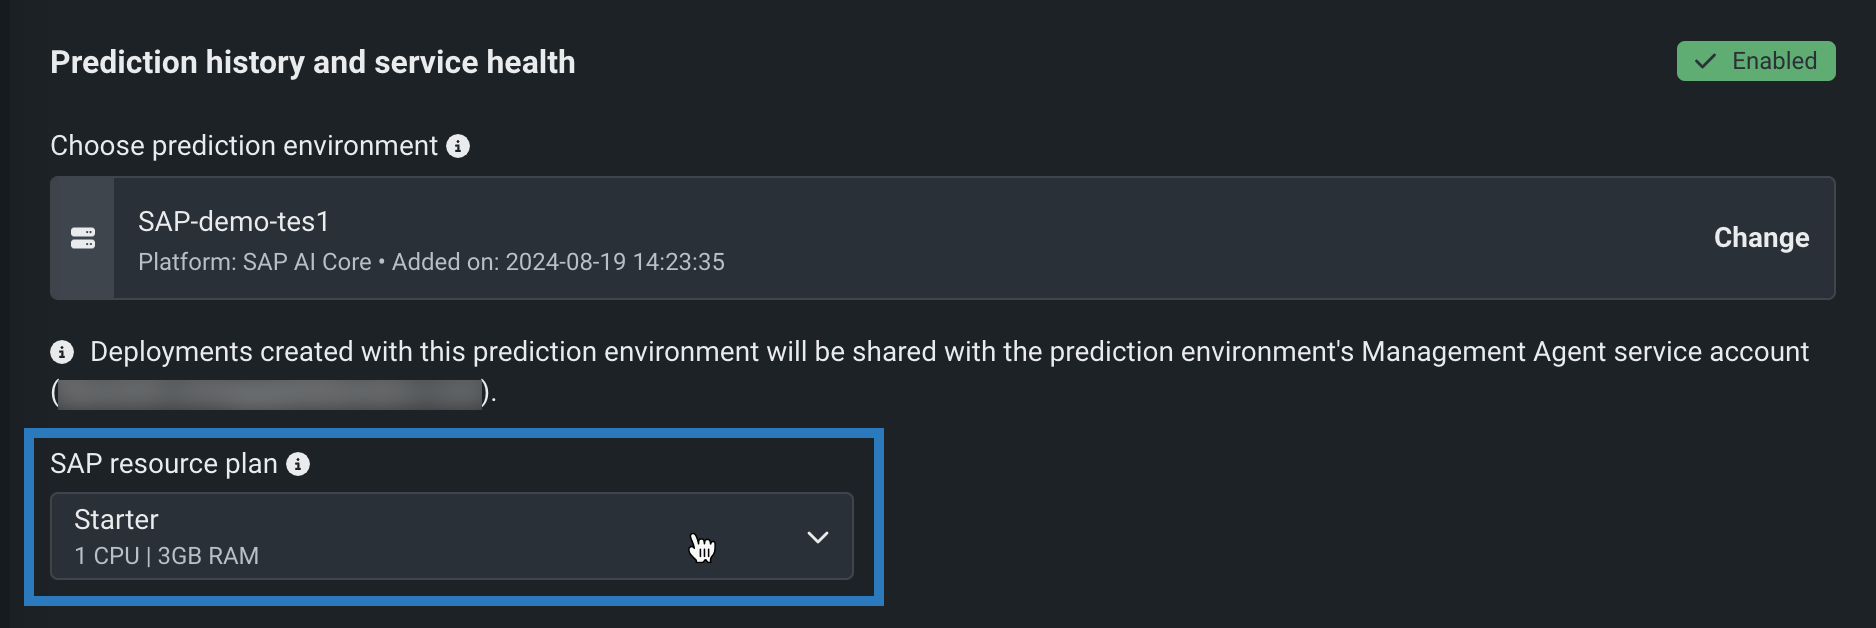This screenshot has width=1876, height=628.
Task: Click info icon before the Deployments notice
Action: (x=62, y=352)
